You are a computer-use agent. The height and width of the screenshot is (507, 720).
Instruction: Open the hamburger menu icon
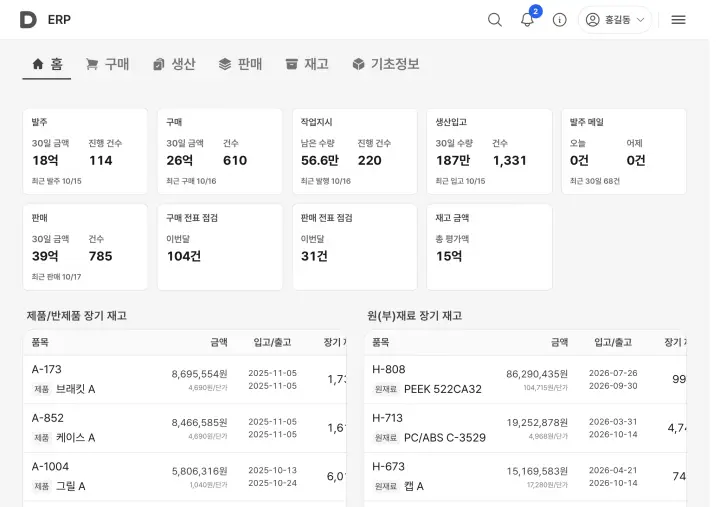[x=678, y=20]
